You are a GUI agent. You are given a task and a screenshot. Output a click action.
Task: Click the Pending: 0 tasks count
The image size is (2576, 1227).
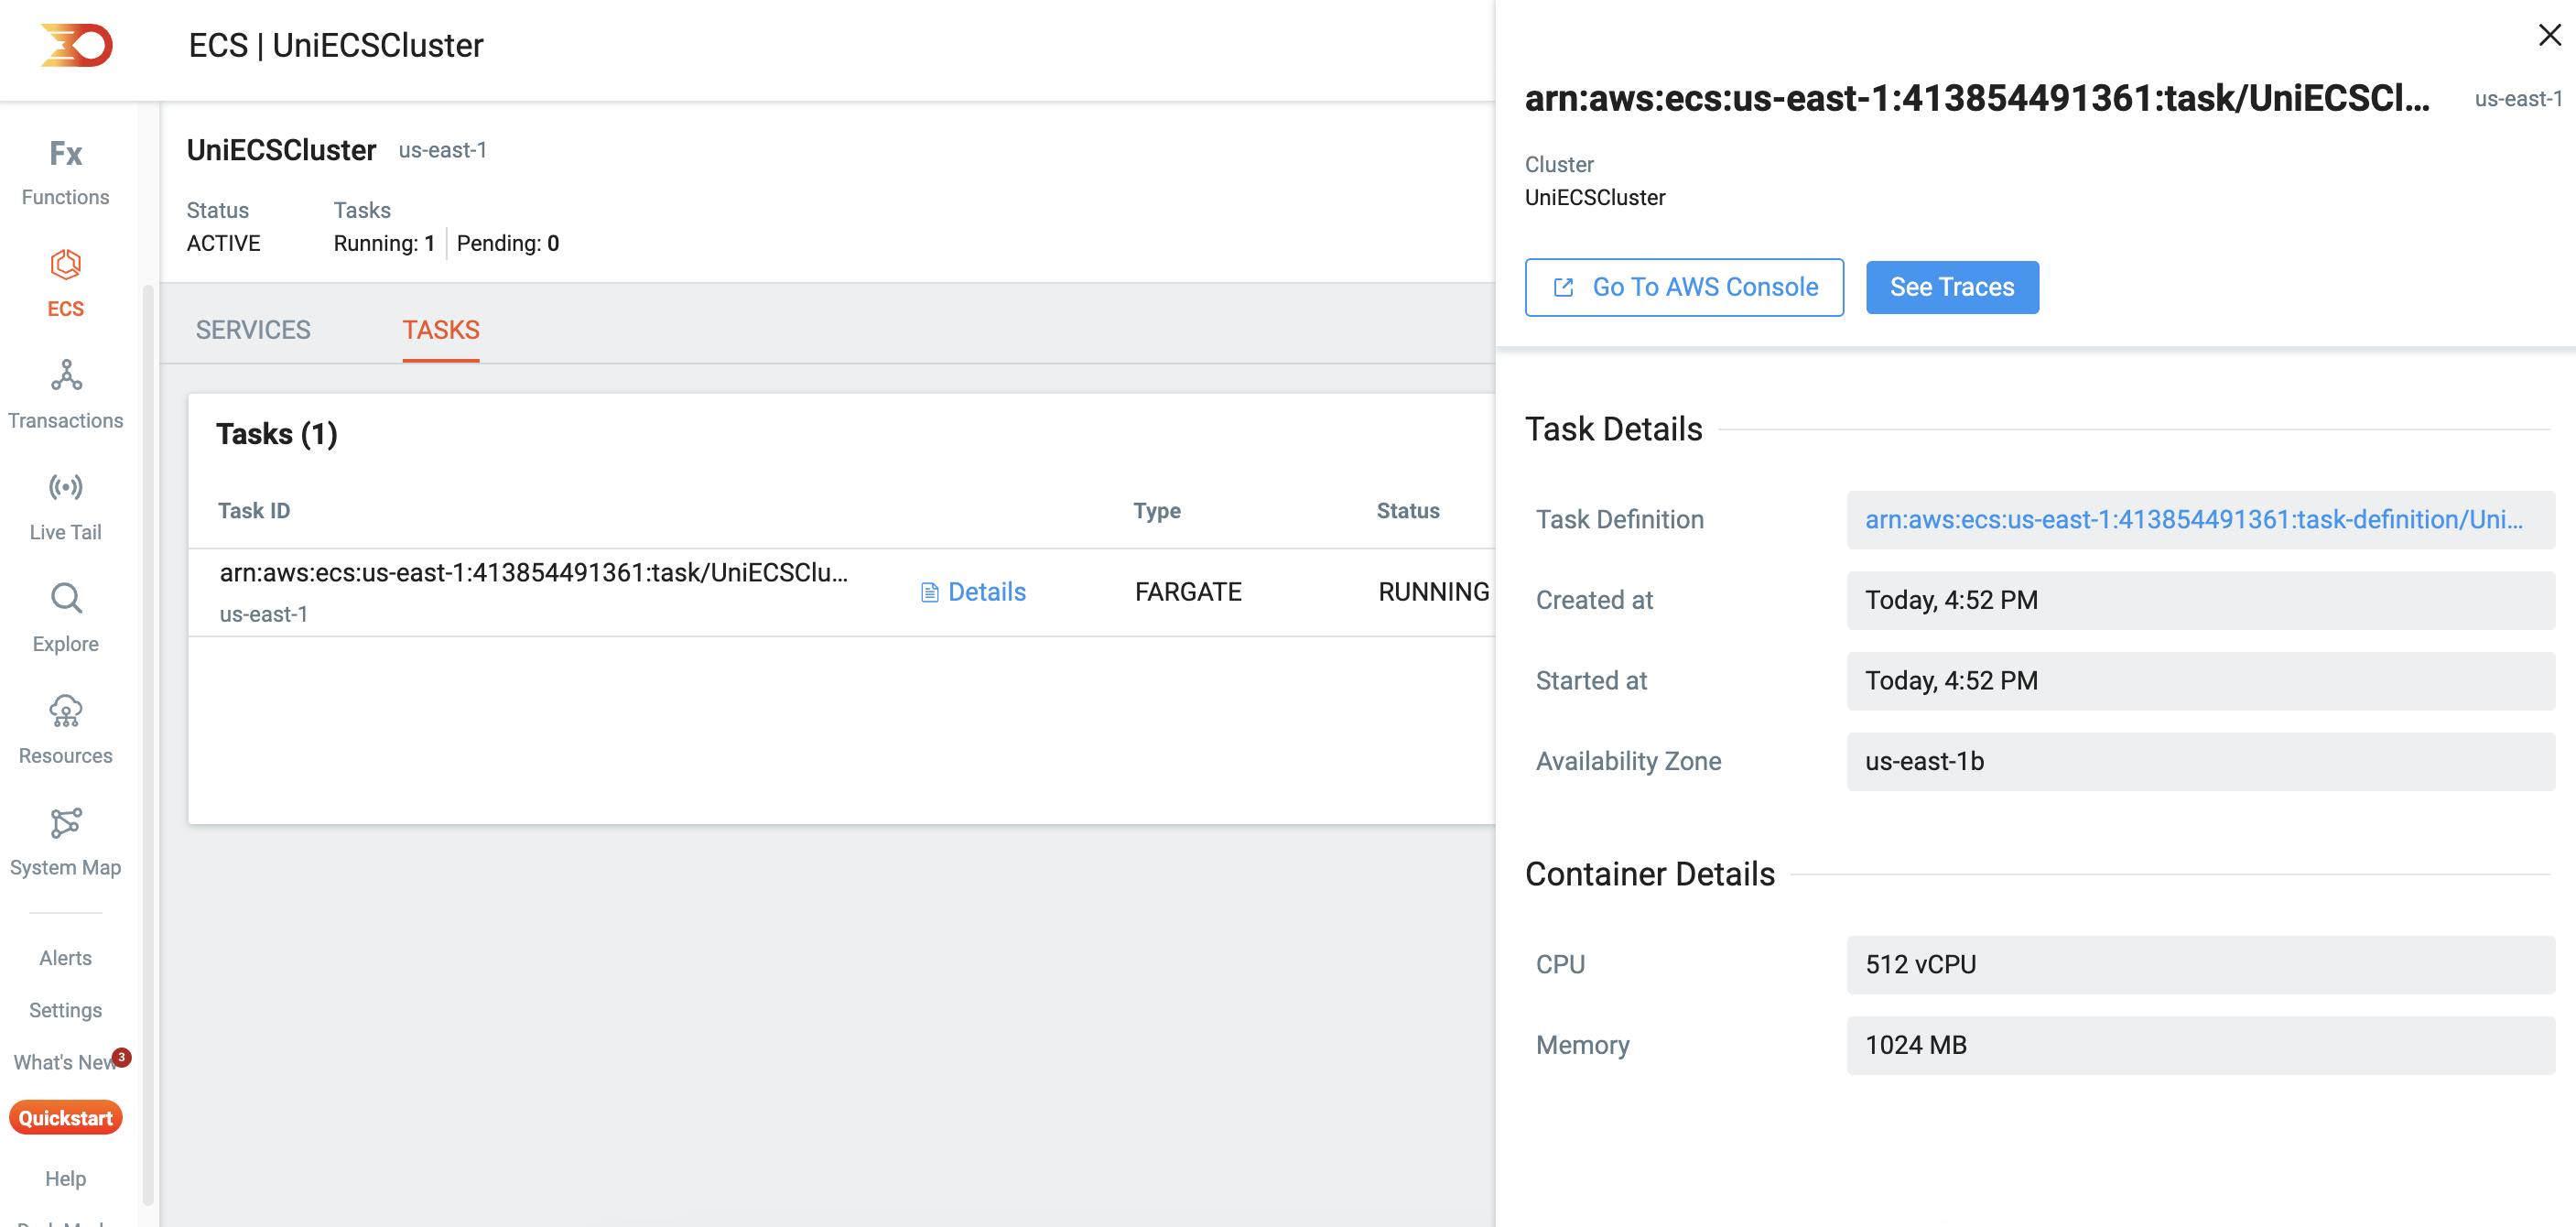click(x=508, y=243)
